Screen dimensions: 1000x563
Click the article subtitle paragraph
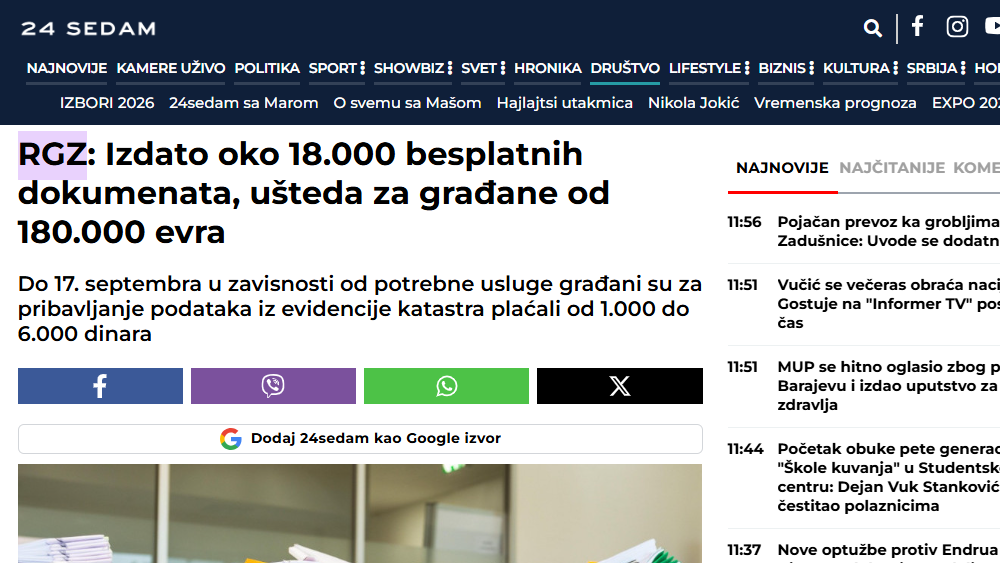pyautogui.click(x=360, y=309)
